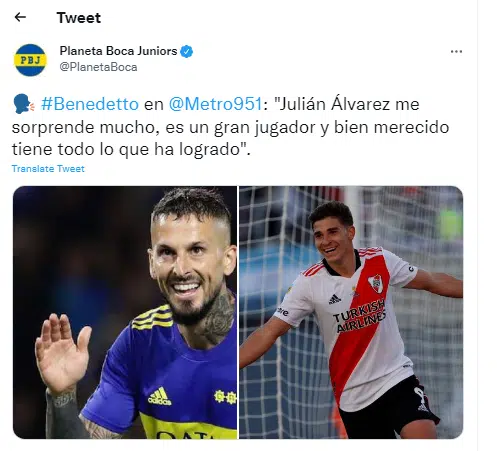Click Translate Tweet link
Image resolution: width=497 pixels, height=451 pixels.
(48, 169)
